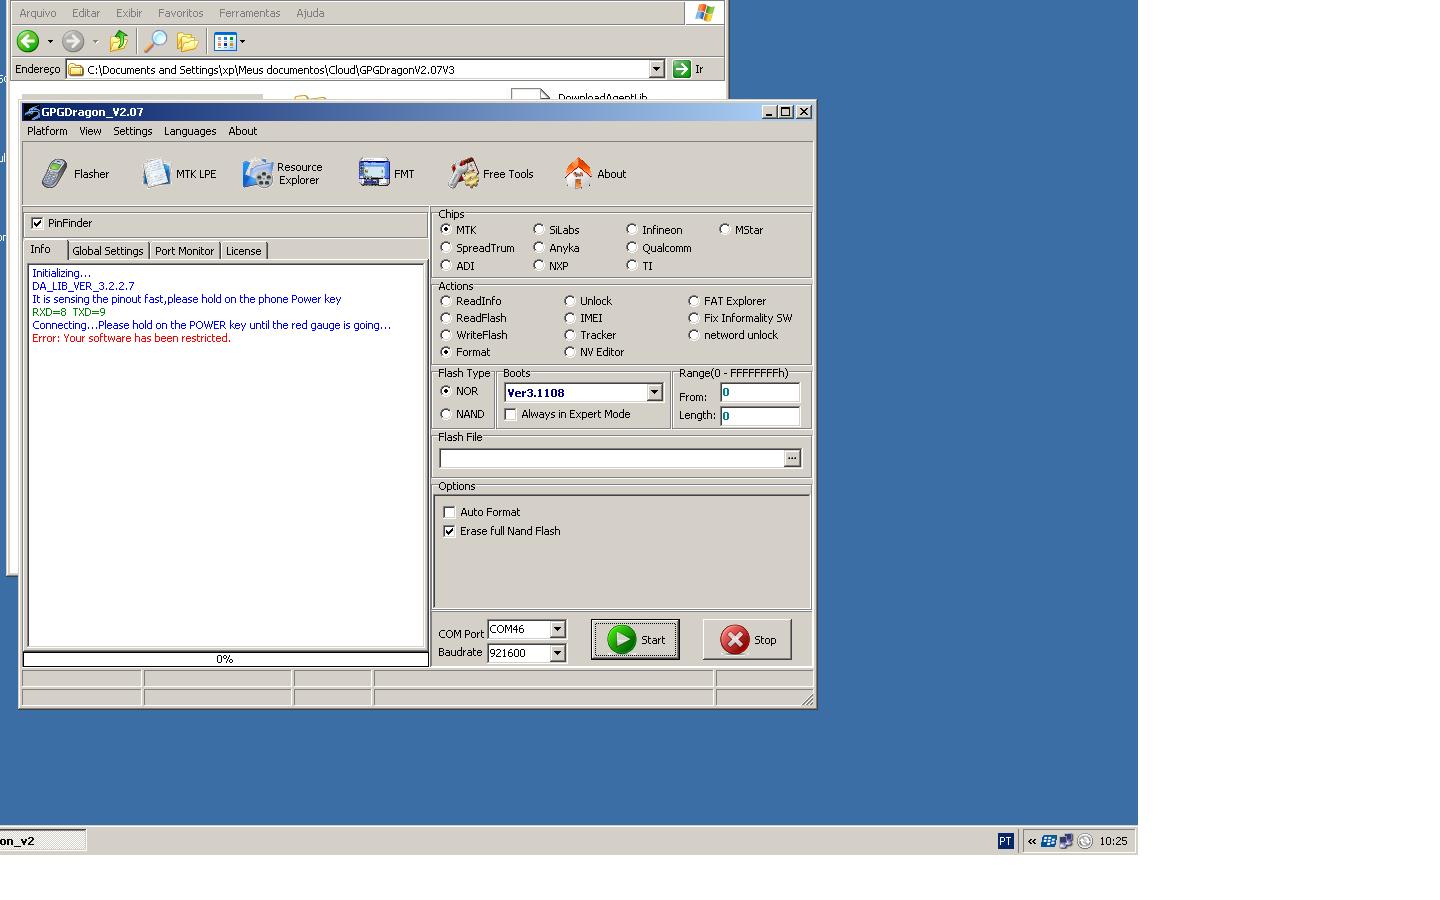The width and height of the screenshot is (1440, 900).
Task: Click the About house icon in toolbar
Action: [x=578, y=174]
